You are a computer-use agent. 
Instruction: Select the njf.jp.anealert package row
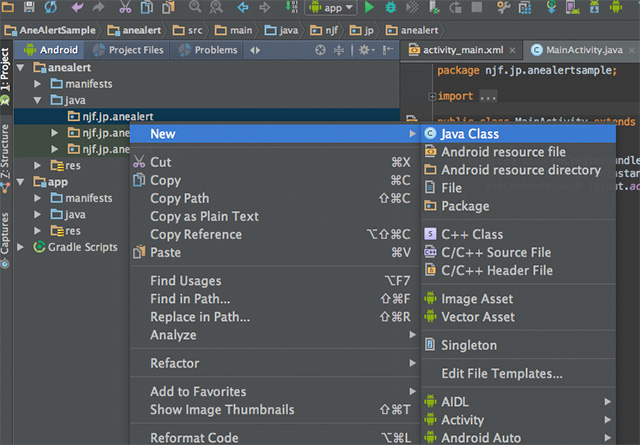click(x=207, y=116)
